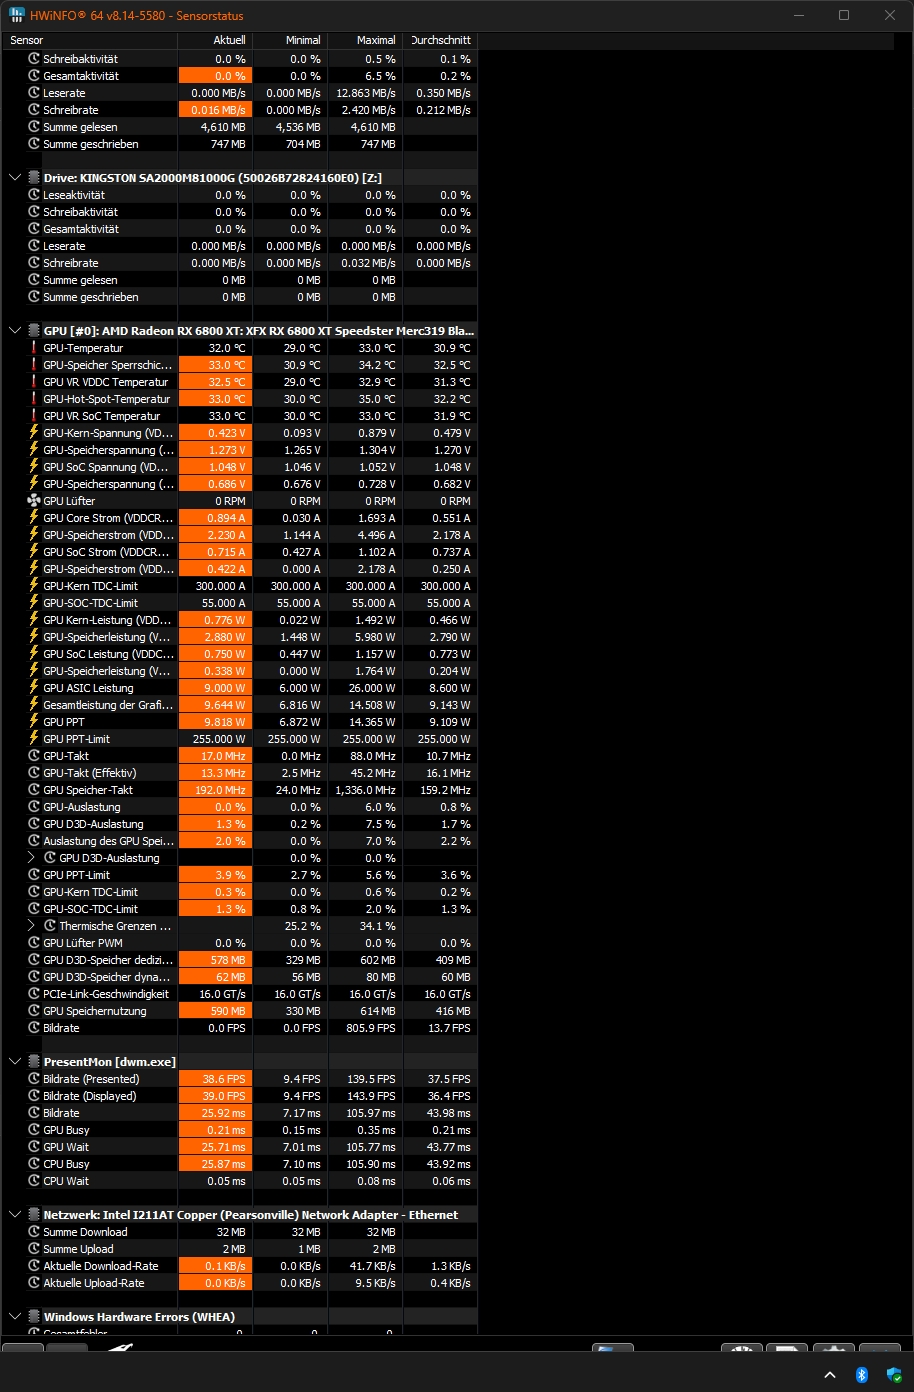Screen dimensions: 914x1392
Task: Expand the Thermische Grenzen subgroup
Action: pos(31,926)
